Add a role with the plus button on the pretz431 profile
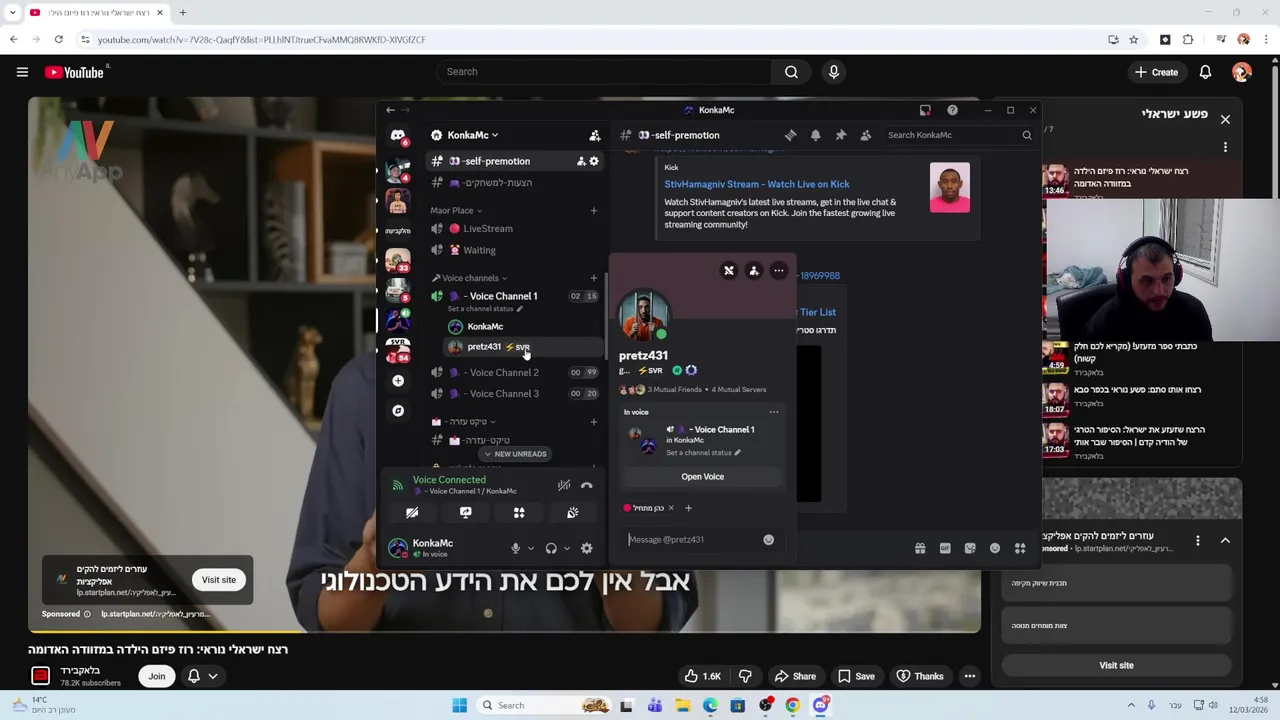This screenshot has height=720, width=1280. (688, 508)
